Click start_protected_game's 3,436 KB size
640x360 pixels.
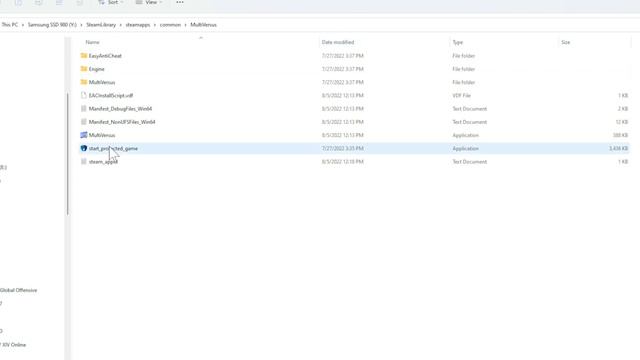coord(618,148)
